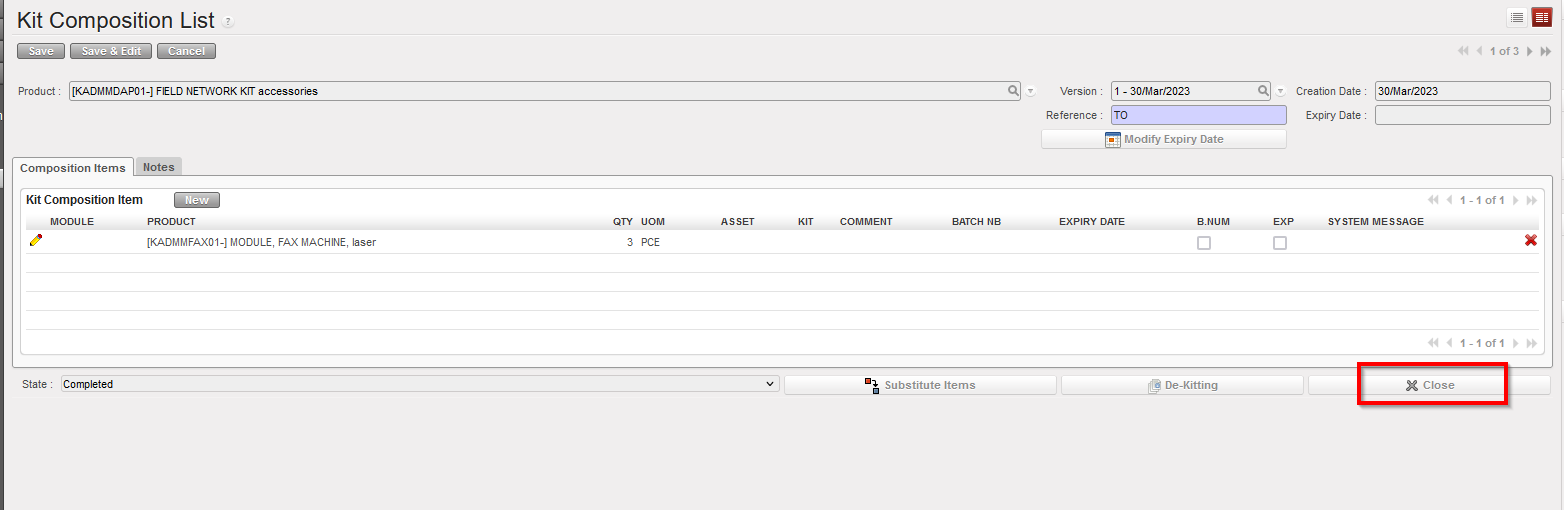The height and width of the screenshot is (510, 1564).
Task: Click the Cancel button
Action: (x=186, y=51)
